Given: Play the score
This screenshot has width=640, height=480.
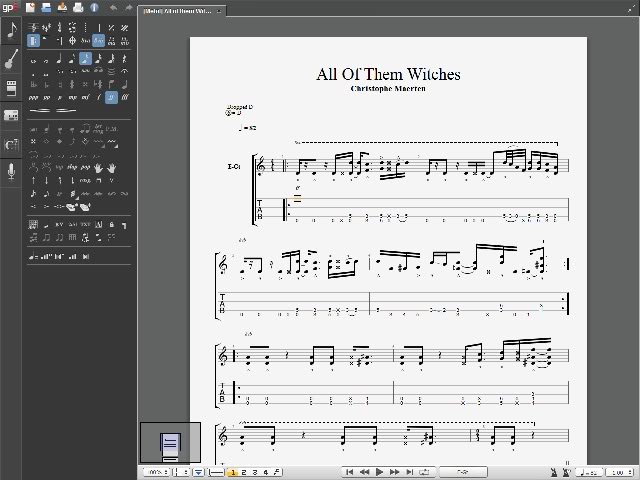Looking at the screenshot, I should pyautogui.click(x=379, y=472).
